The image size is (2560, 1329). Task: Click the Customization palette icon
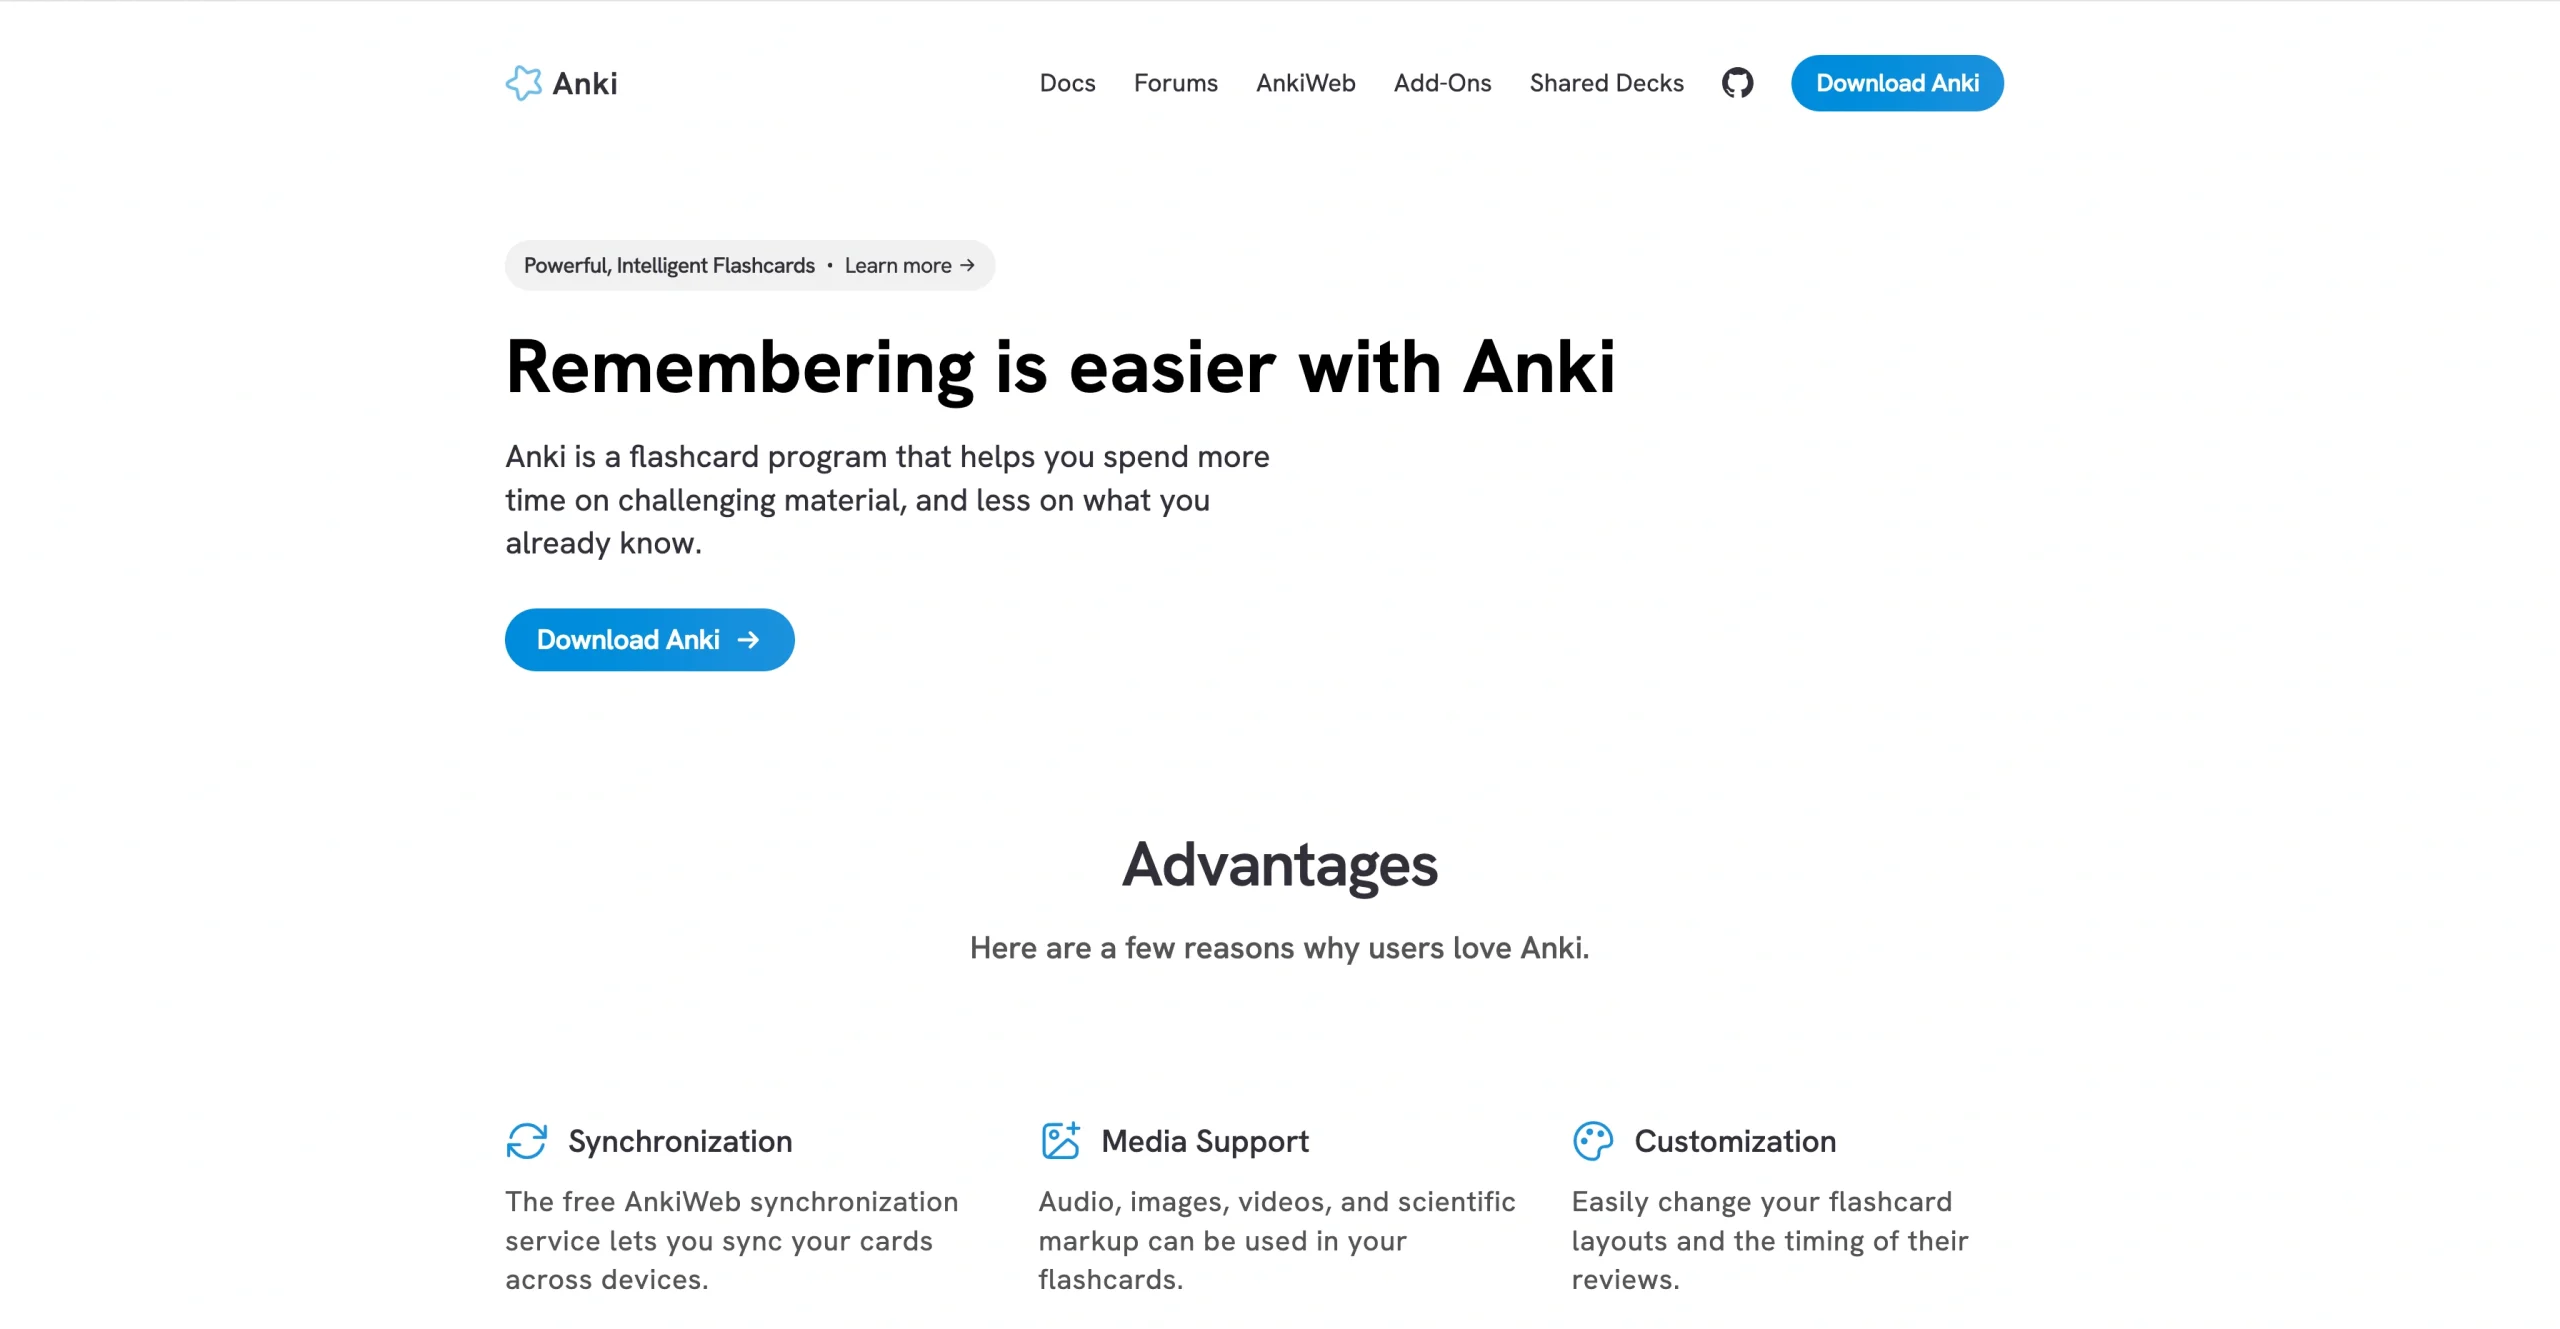click(x=1593, y=1140)
